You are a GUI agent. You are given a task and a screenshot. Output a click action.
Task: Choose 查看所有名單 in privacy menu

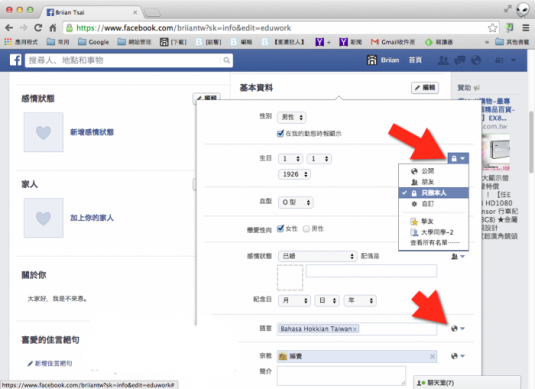pos(433,243)
